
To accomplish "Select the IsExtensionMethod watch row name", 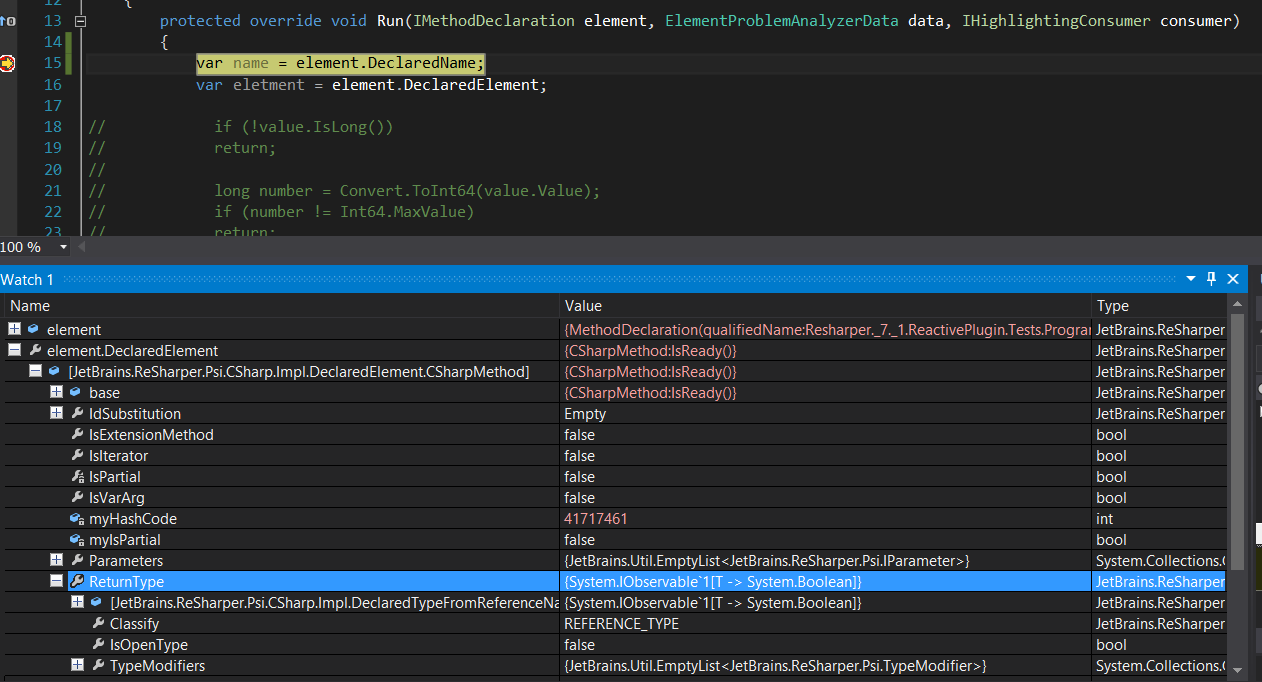I will [151, 434].
